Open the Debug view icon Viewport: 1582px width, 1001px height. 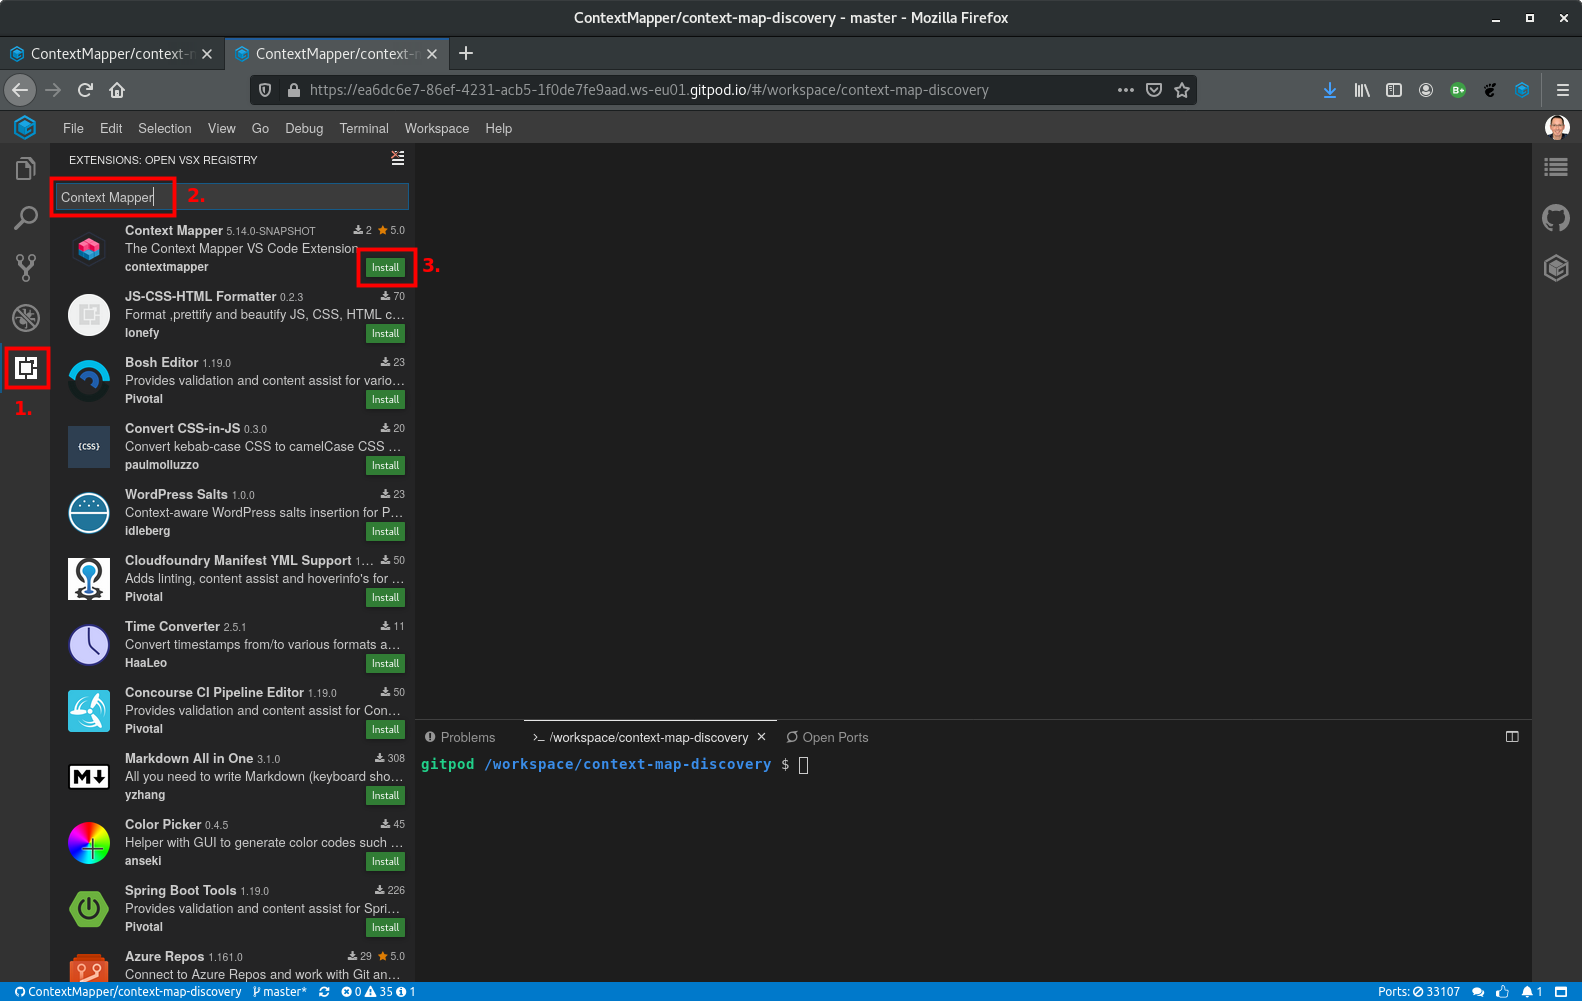[26, 318]
